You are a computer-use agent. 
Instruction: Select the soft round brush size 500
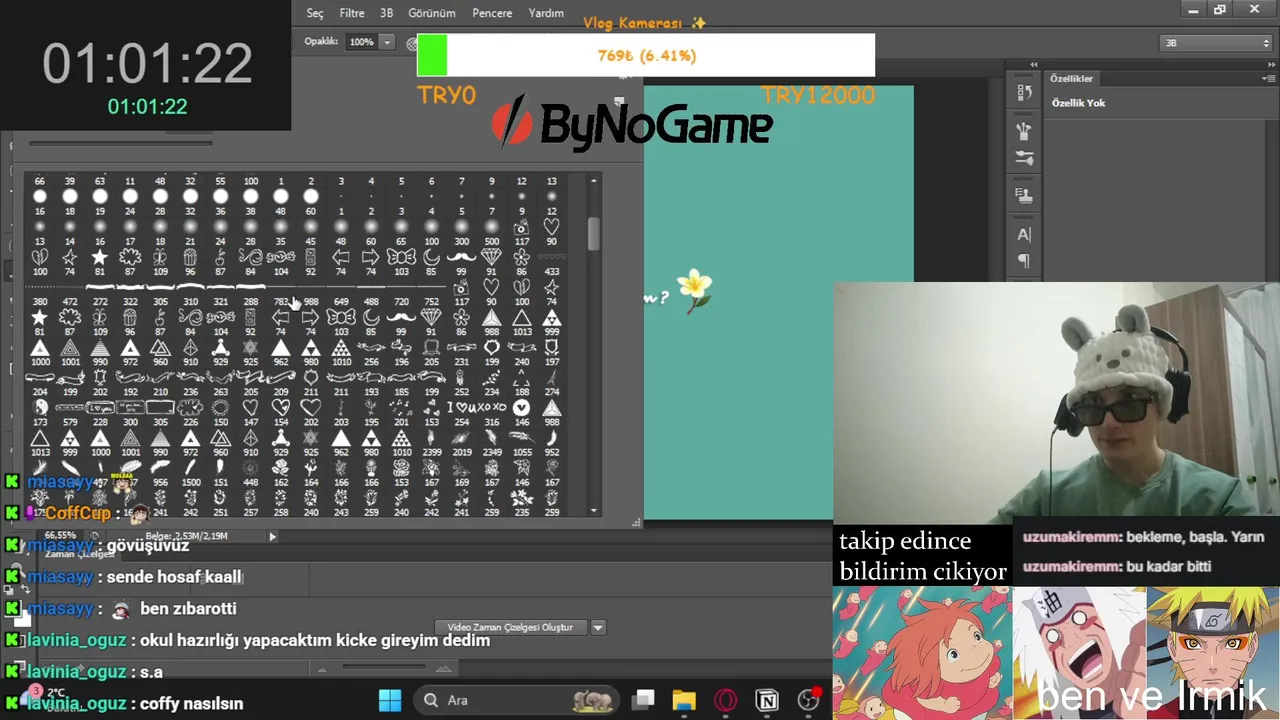[x=491, y=232]
